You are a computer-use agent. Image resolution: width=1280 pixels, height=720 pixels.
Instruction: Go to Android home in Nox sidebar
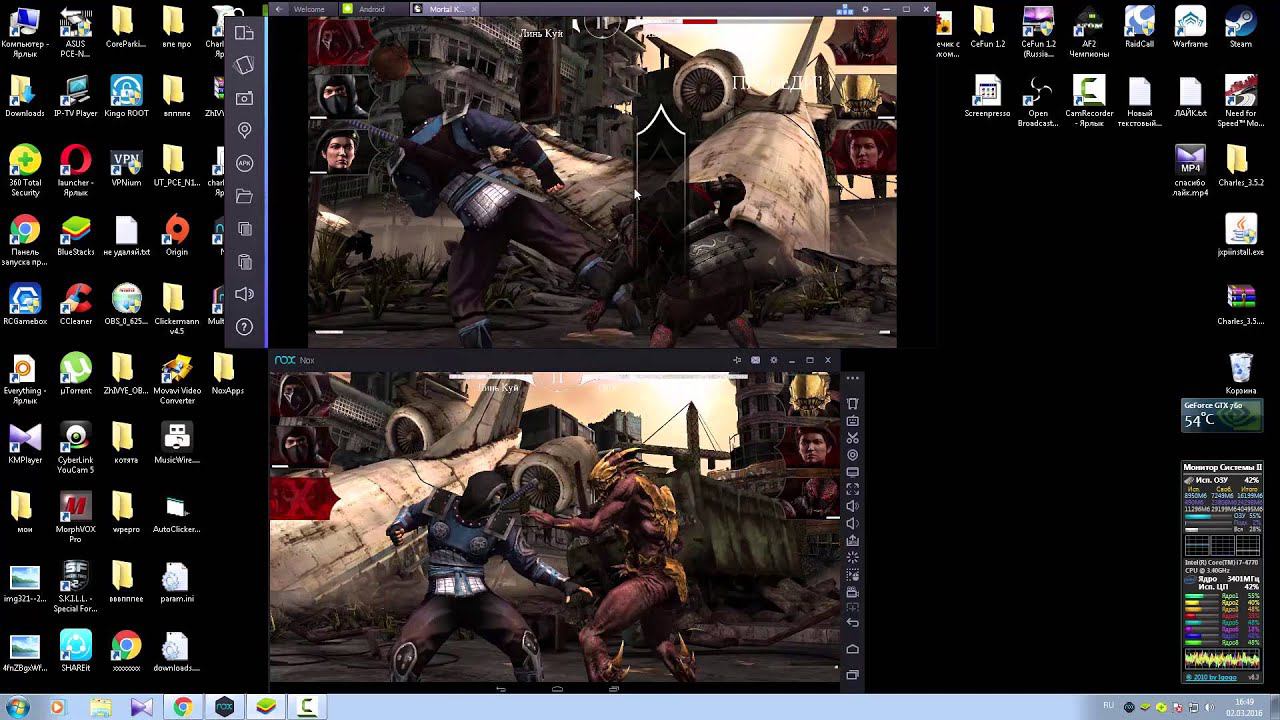pyautogui.click(x=853, y=649)
